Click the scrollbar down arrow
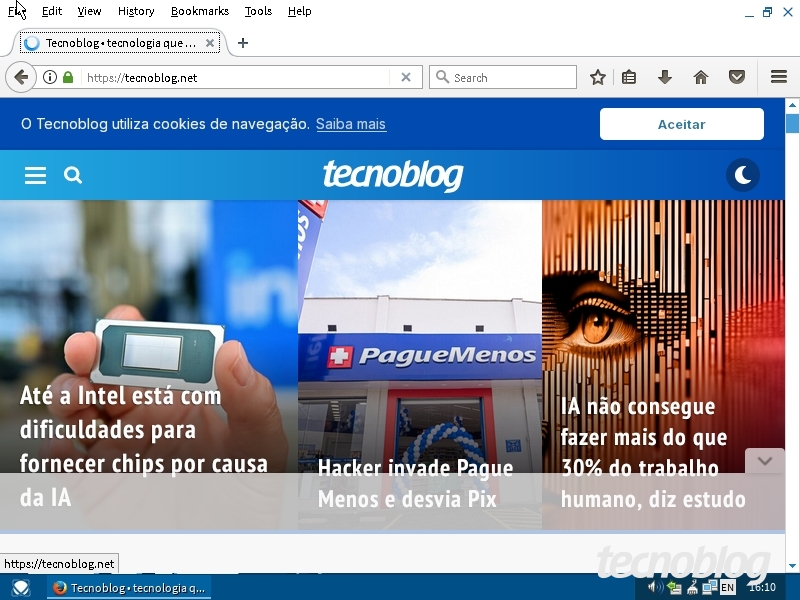 point(794,564)
